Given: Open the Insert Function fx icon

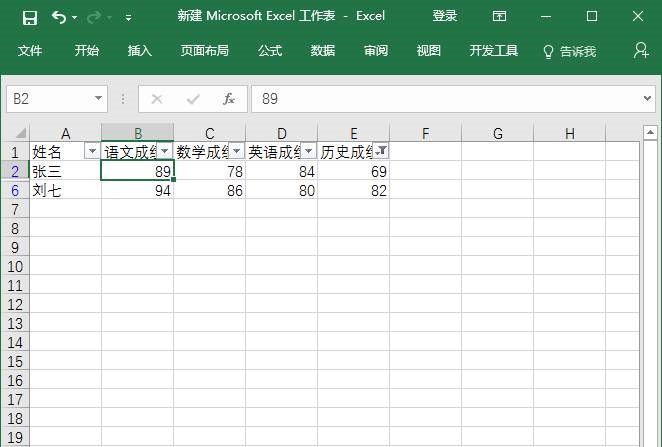Looking at the screenshot, I should [x=229, y=99].
